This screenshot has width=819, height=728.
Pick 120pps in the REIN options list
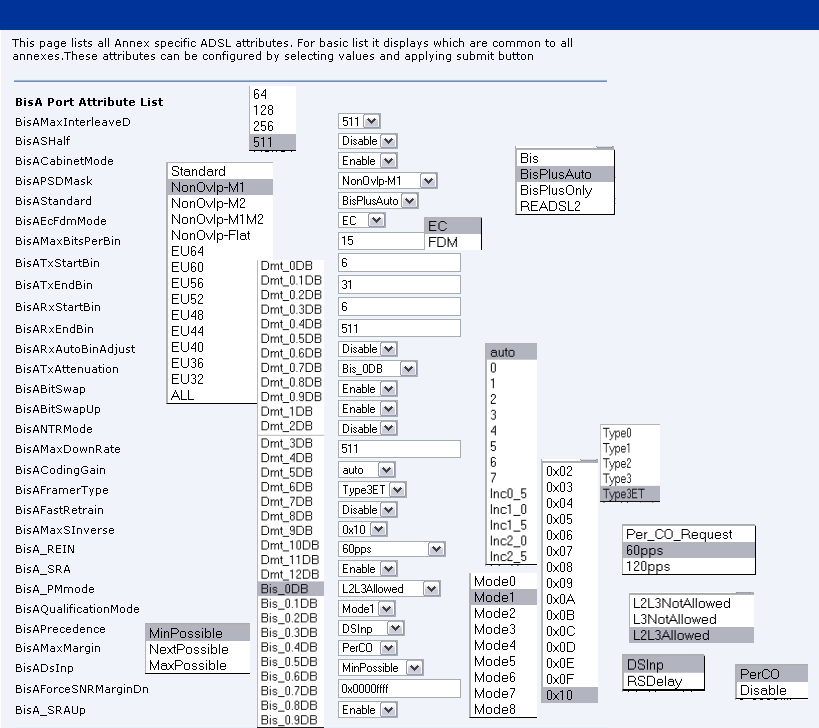click(649, 566)
